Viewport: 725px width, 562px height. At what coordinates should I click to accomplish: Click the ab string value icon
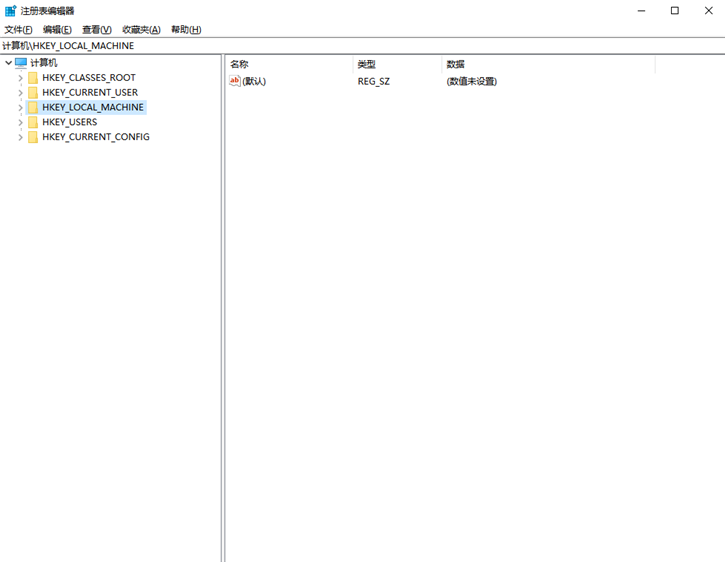pyautogui.click(x=235, y=81)
